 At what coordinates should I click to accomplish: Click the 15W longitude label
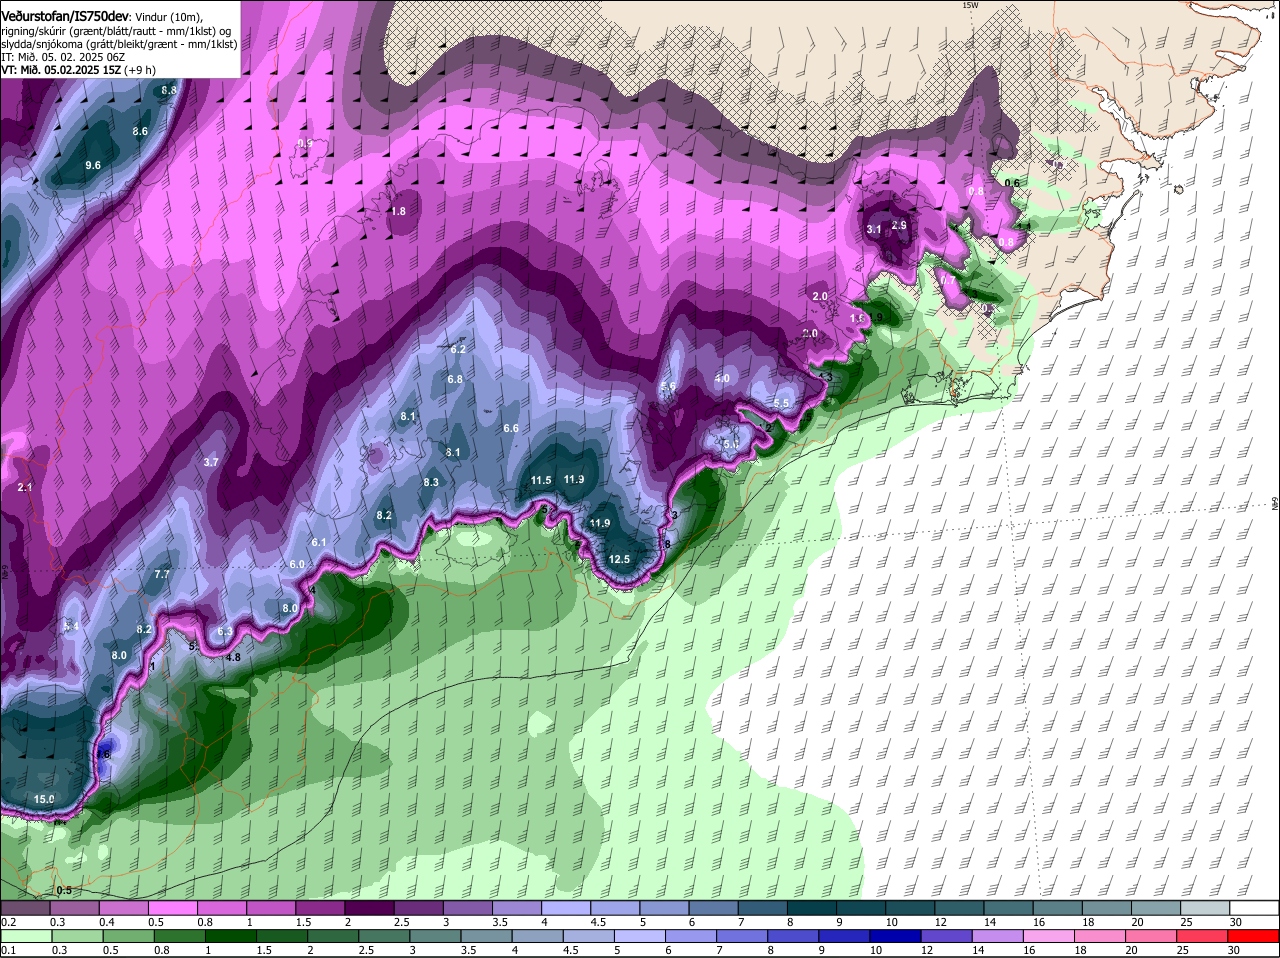coord(969,5)
